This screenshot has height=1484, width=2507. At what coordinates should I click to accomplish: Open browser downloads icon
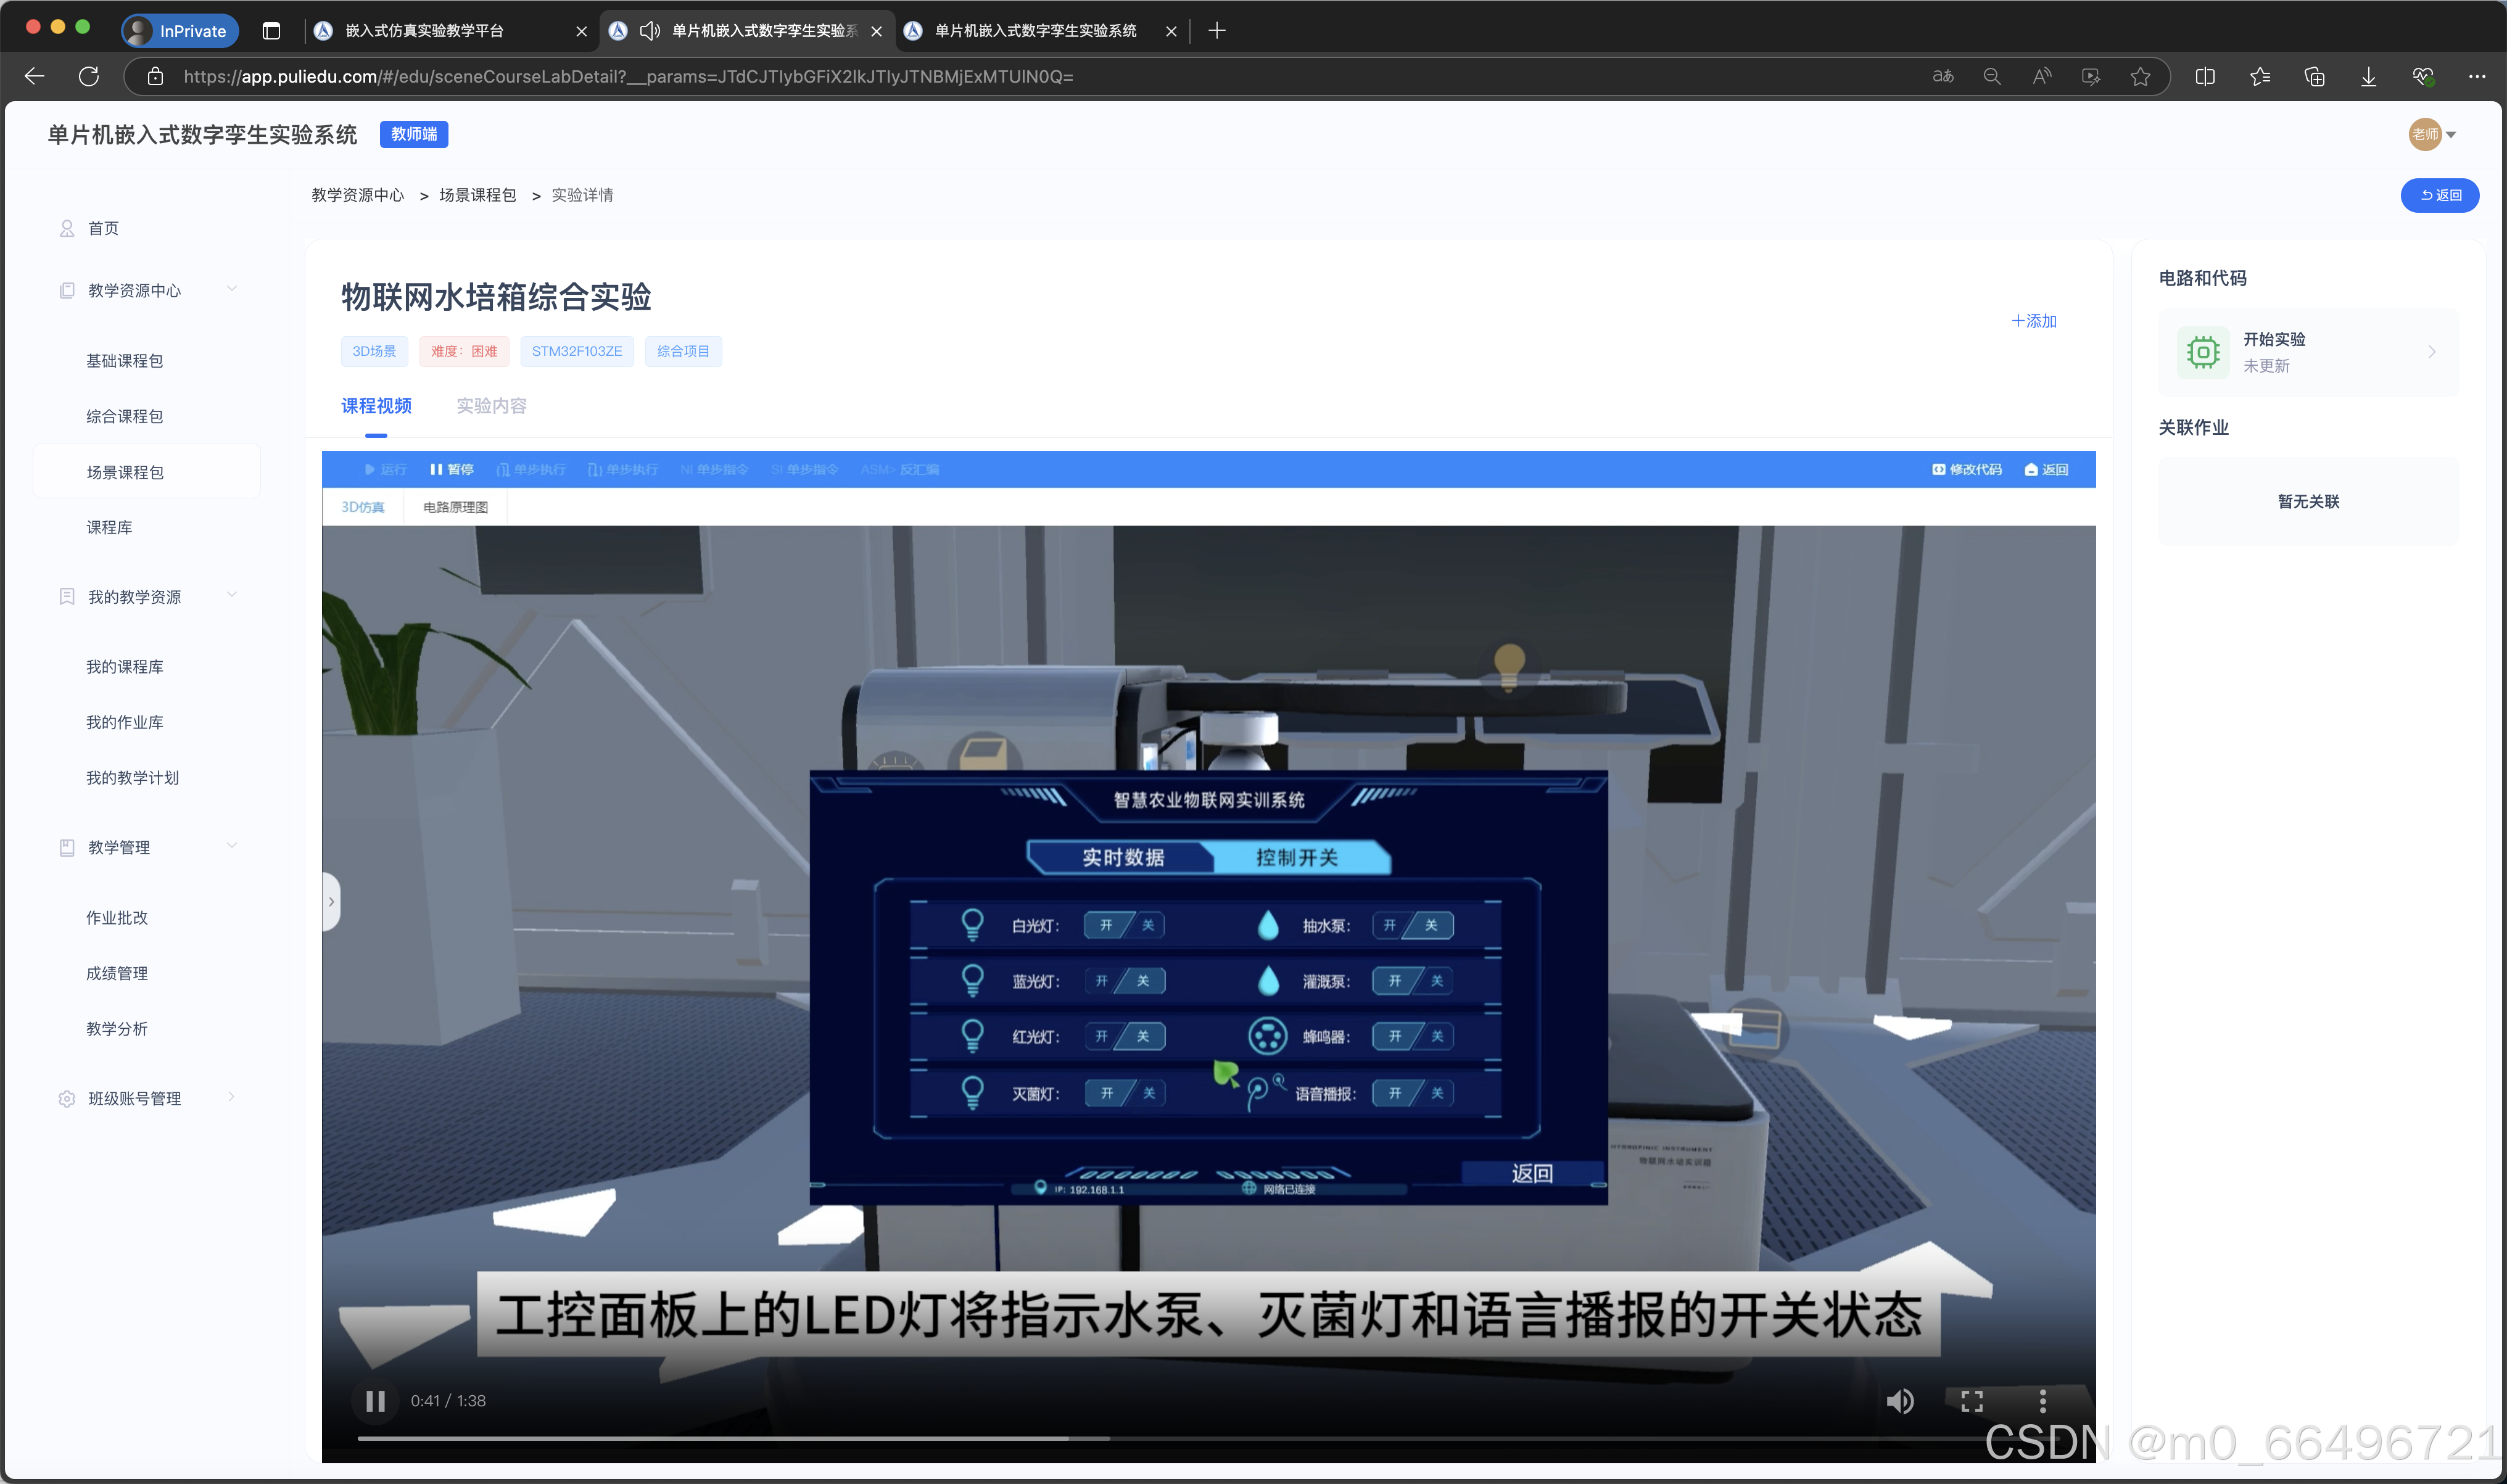(x=2368, y=76)
